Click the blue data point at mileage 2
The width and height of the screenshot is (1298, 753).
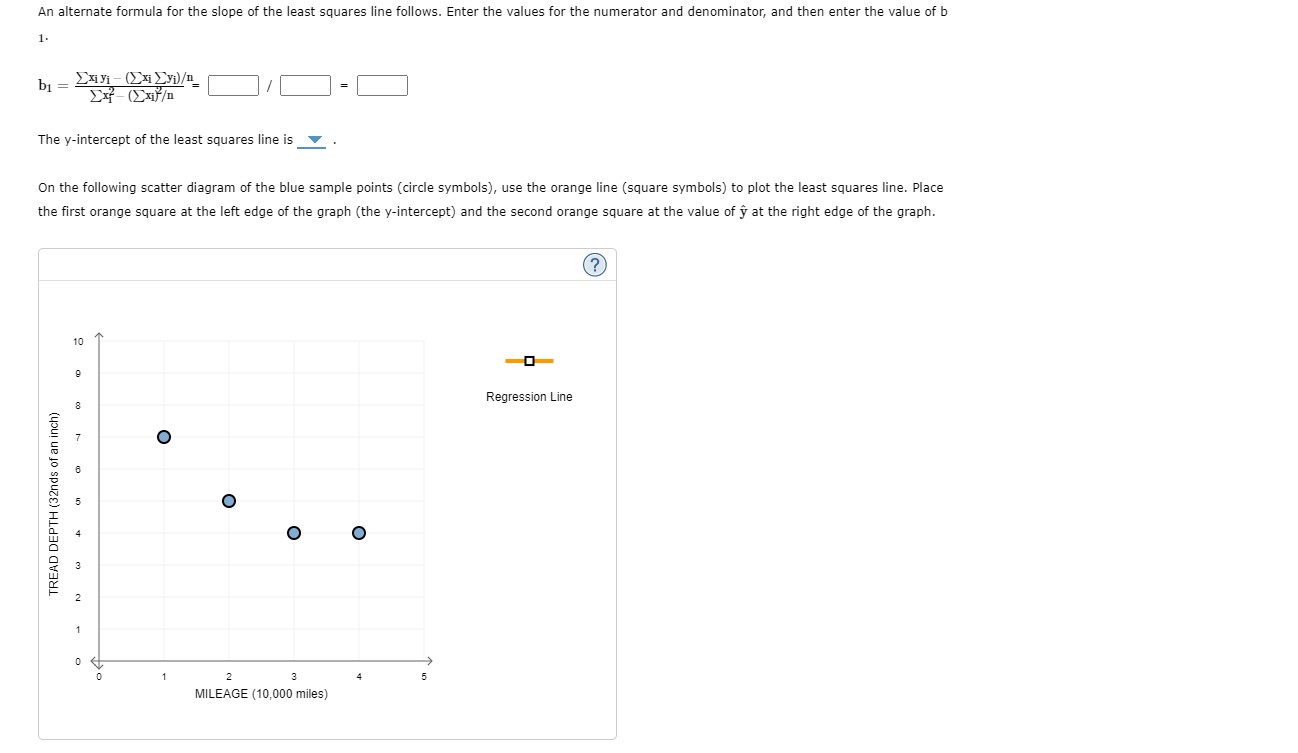tap(229, 500)
